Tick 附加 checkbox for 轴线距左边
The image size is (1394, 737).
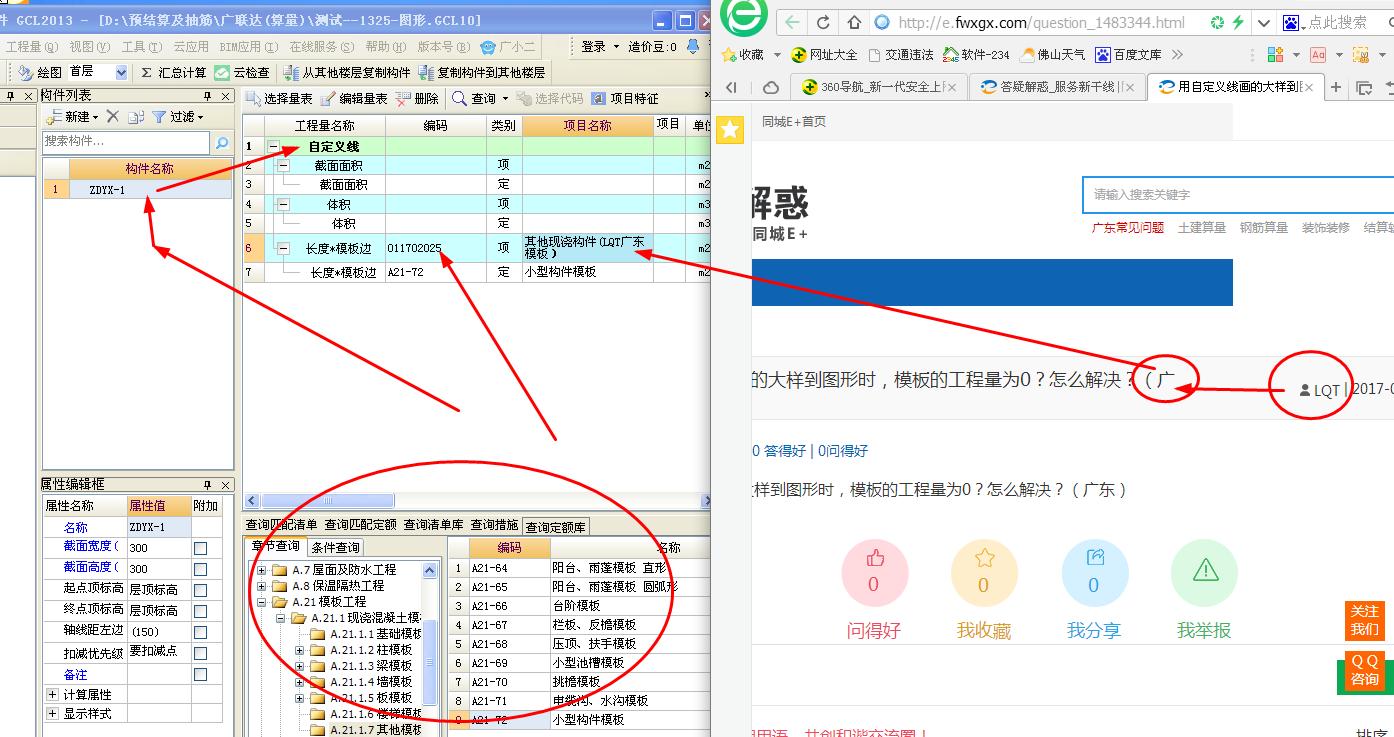point(200,632)
